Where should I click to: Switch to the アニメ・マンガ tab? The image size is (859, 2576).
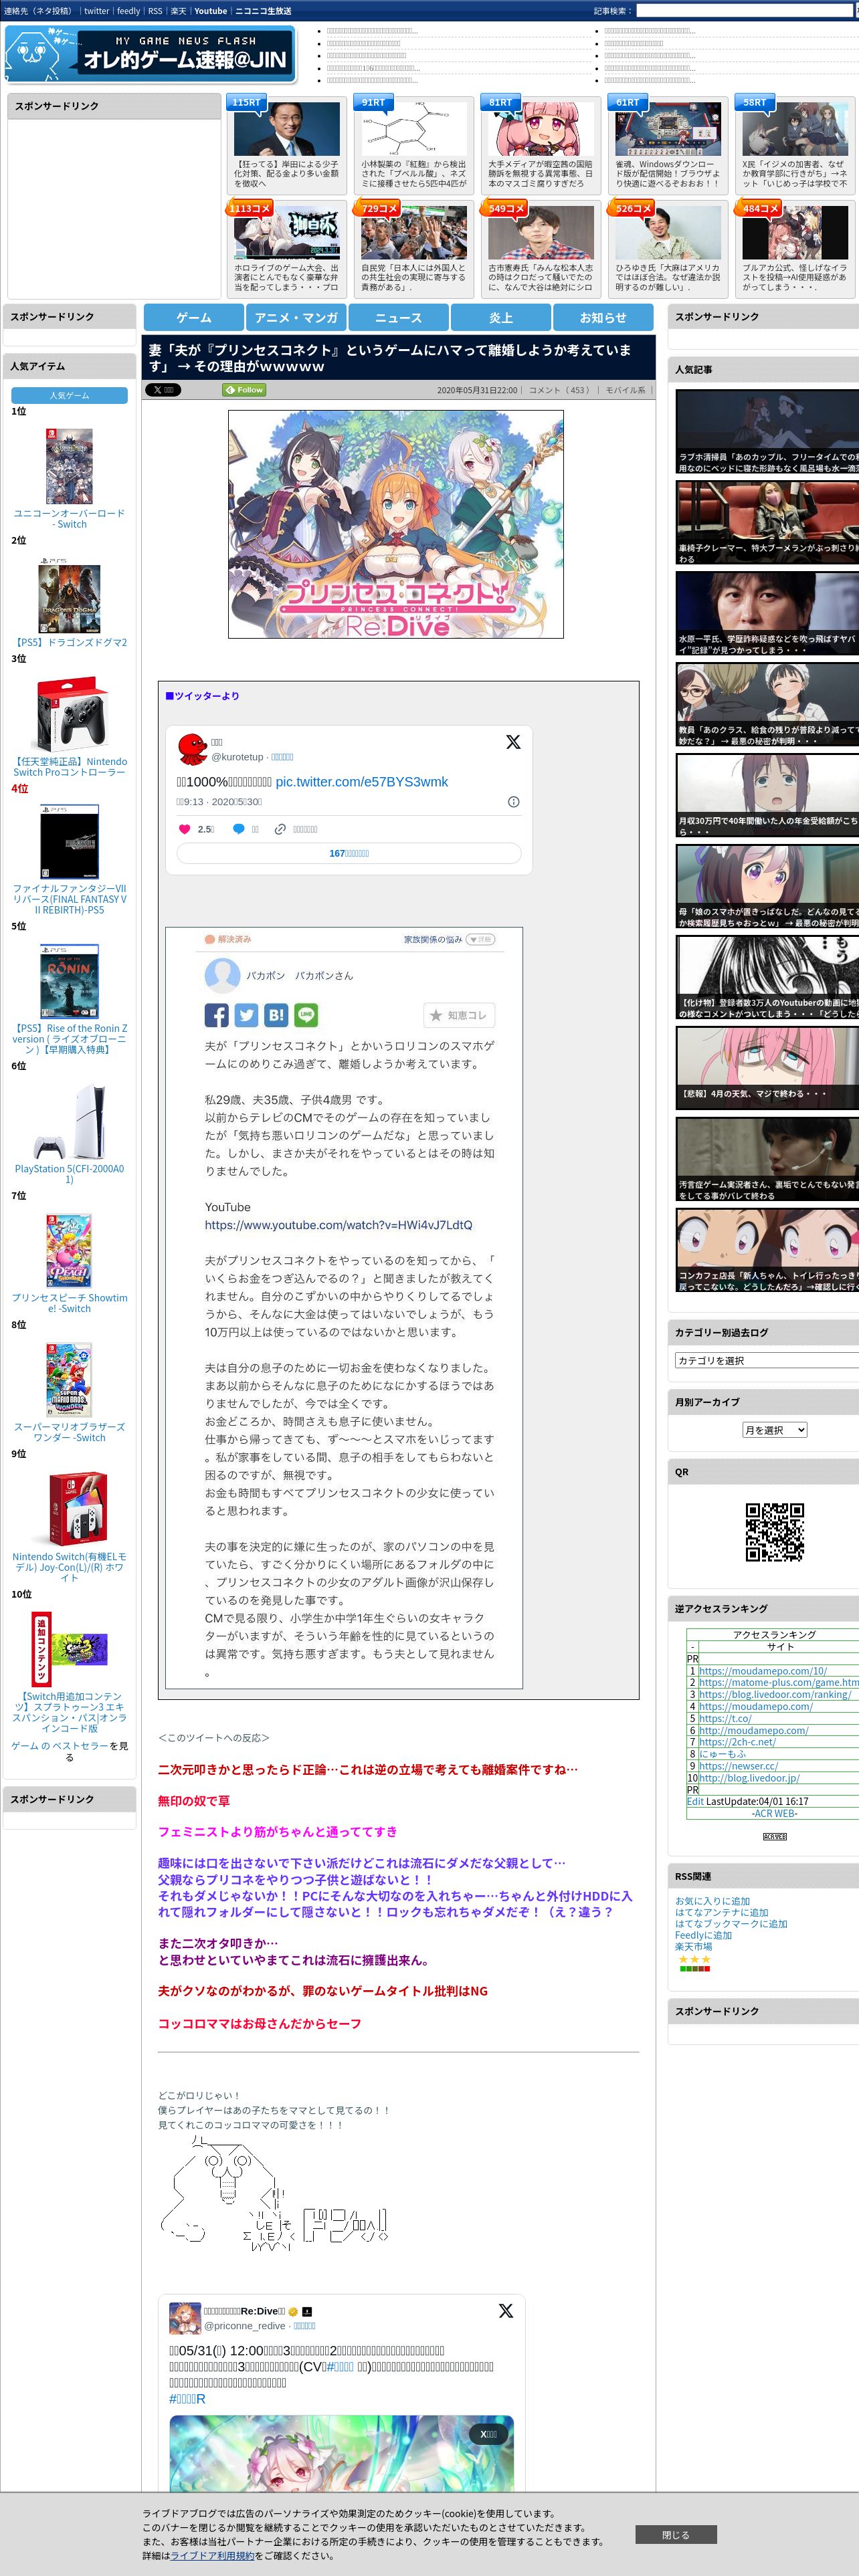[x=296, y=317]
